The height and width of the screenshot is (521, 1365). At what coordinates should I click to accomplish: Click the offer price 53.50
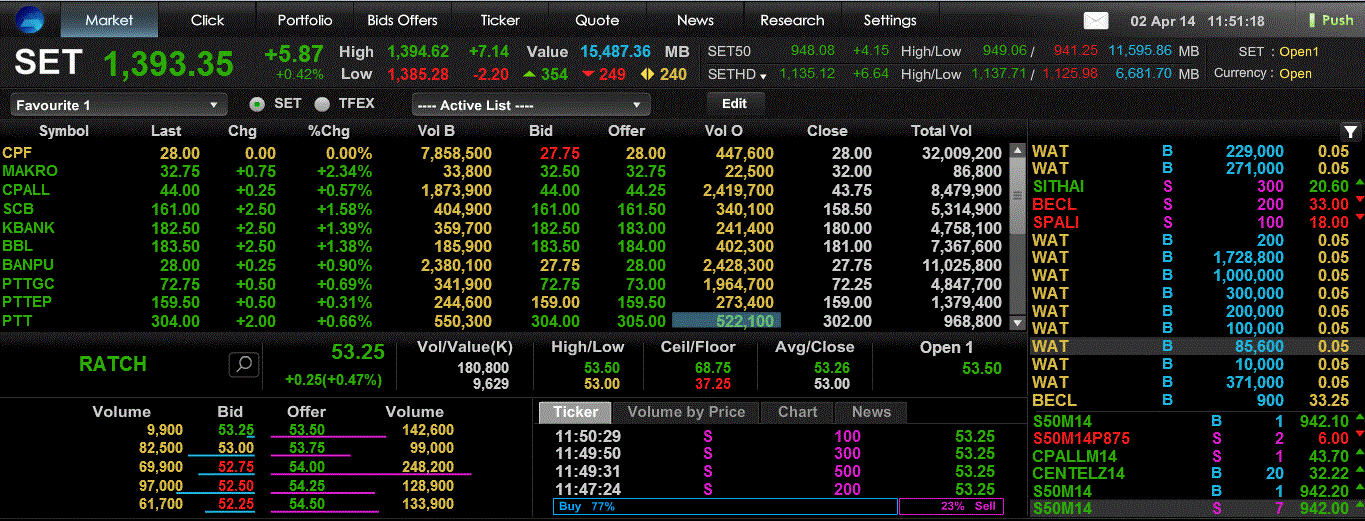(307, 430)
